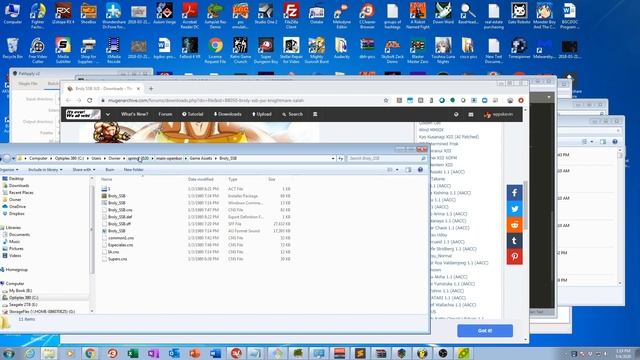Click the Windows Start button
The height and width of the screenshot is (360, 640).
[x=8, y=353]
